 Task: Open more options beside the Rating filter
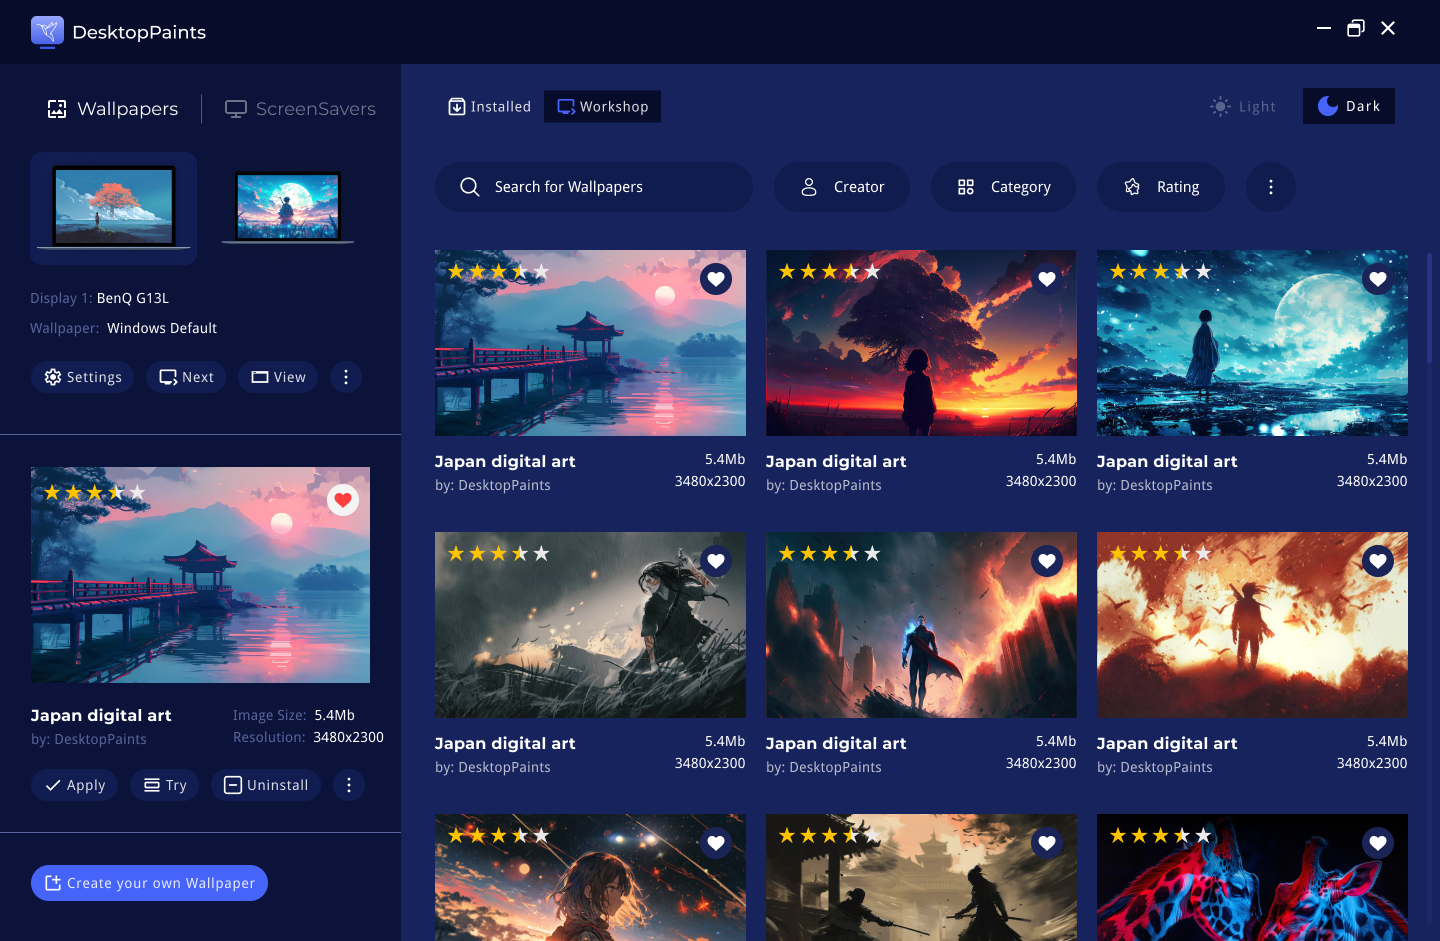point(1270,187)
